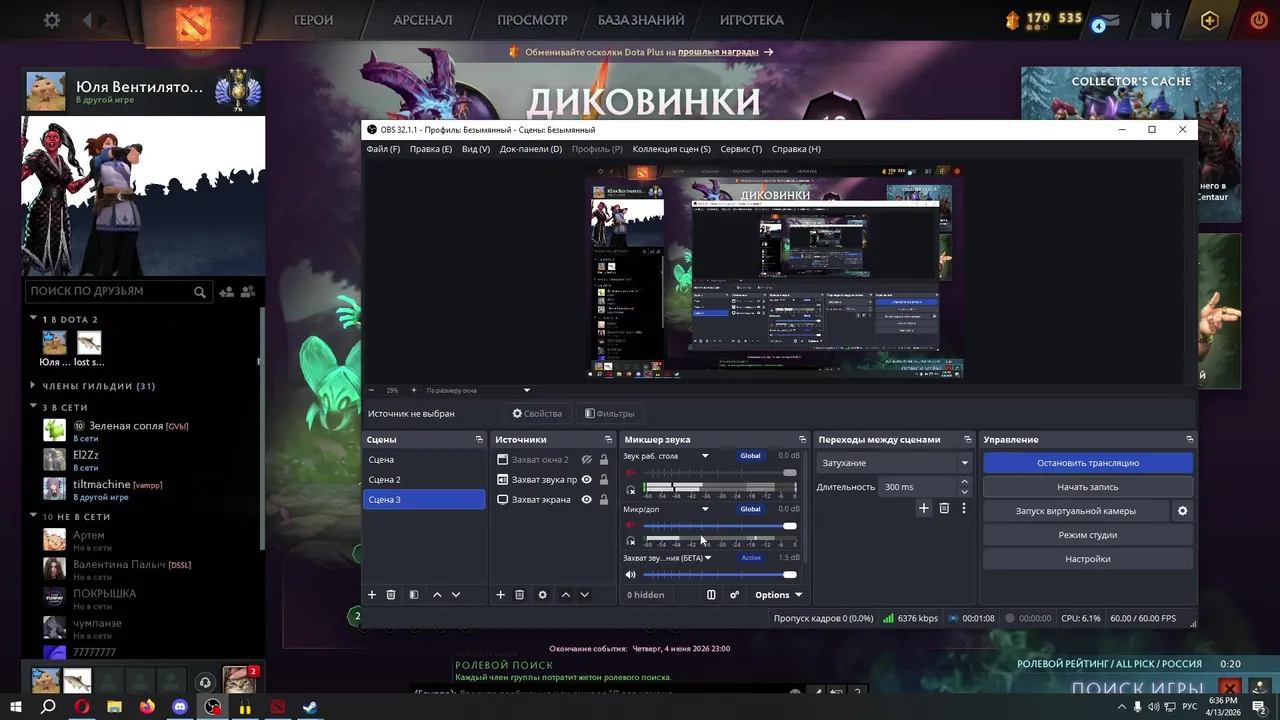Viewport: 1280px width, 720px height.
Task: Open Вид (V) menu in OBS
Action: click(x=476, y=149)
